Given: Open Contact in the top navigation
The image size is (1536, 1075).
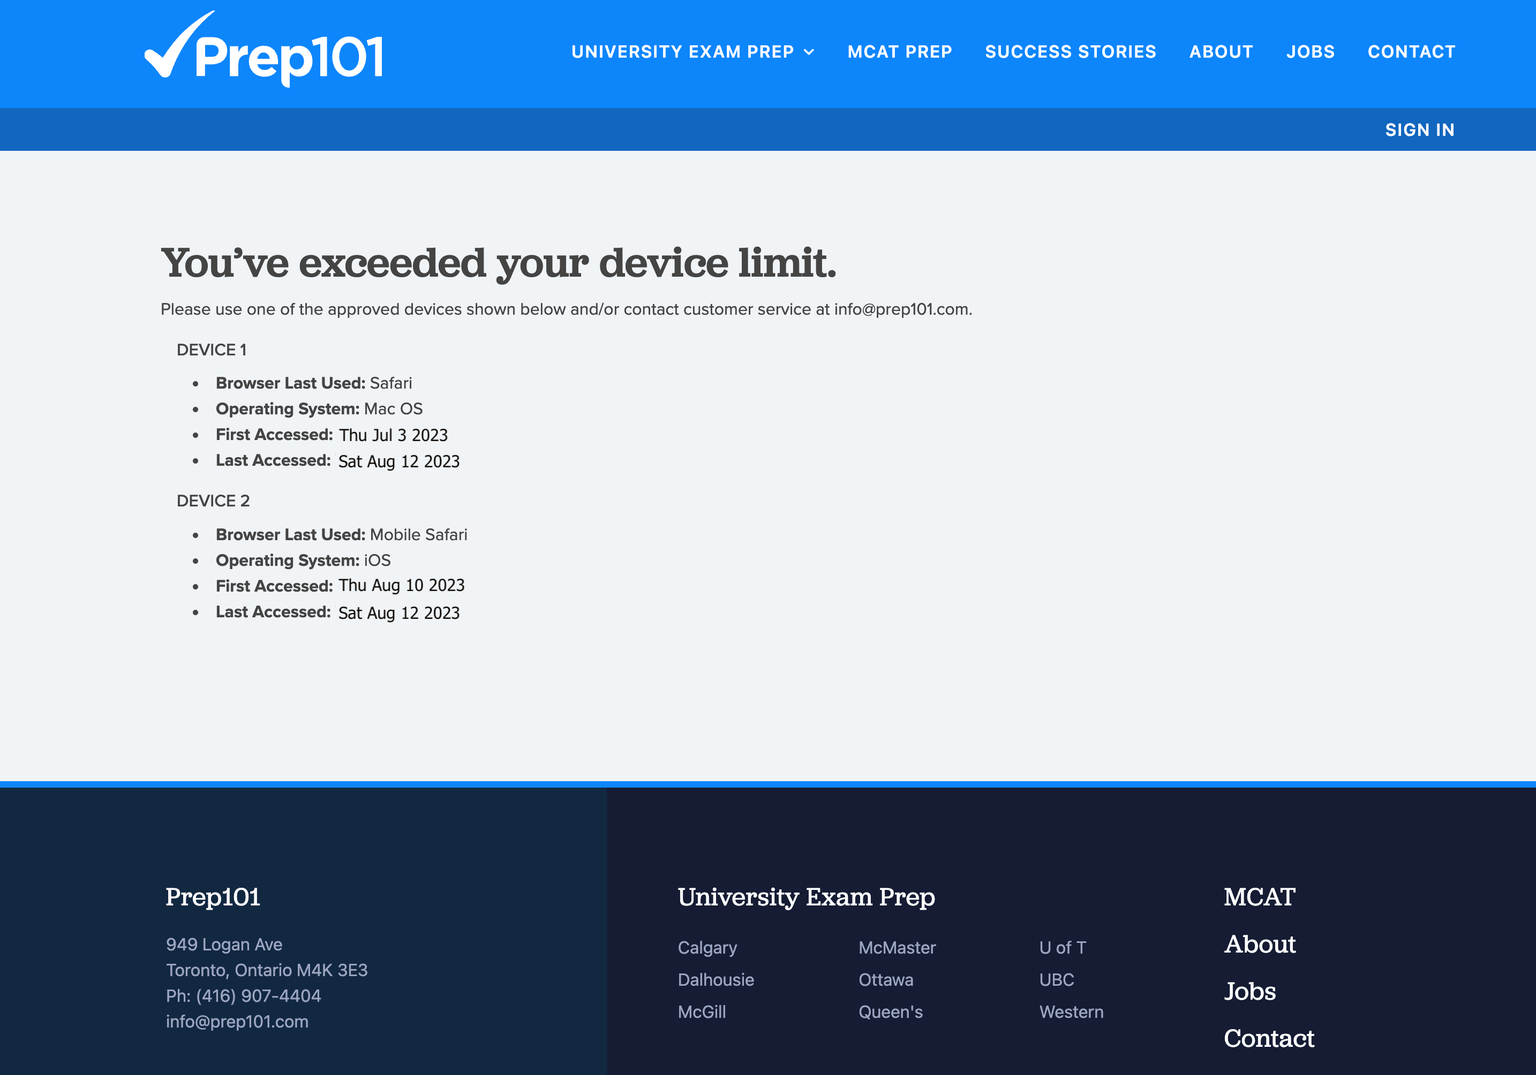Looking at the screenshot, I should coord(1411,52).
